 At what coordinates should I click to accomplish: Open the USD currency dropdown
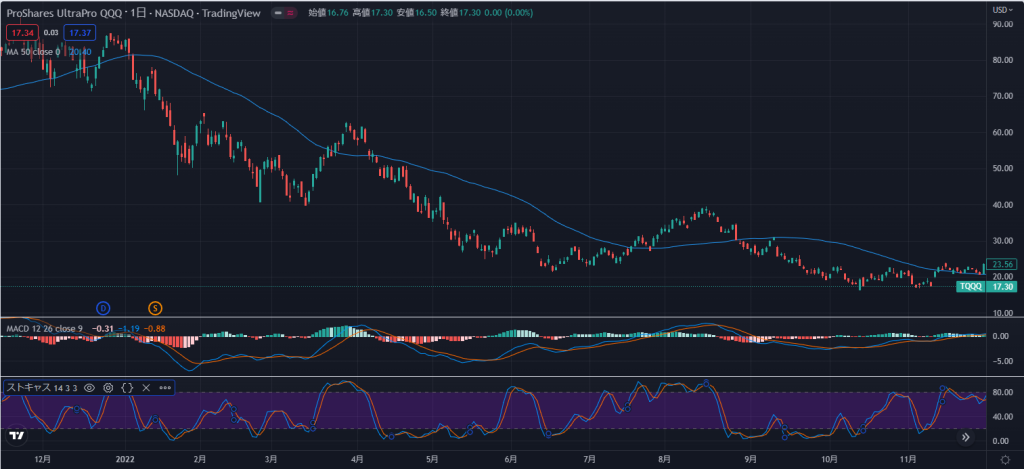click(1002, 9)
